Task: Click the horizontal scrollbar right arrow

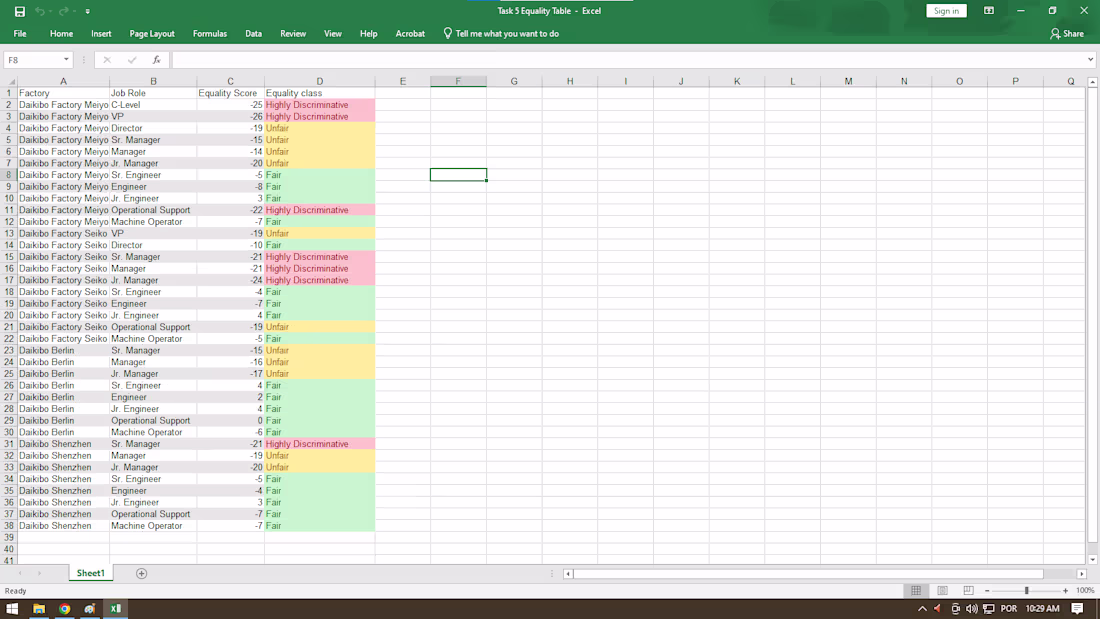Action: coord(1081,573)
